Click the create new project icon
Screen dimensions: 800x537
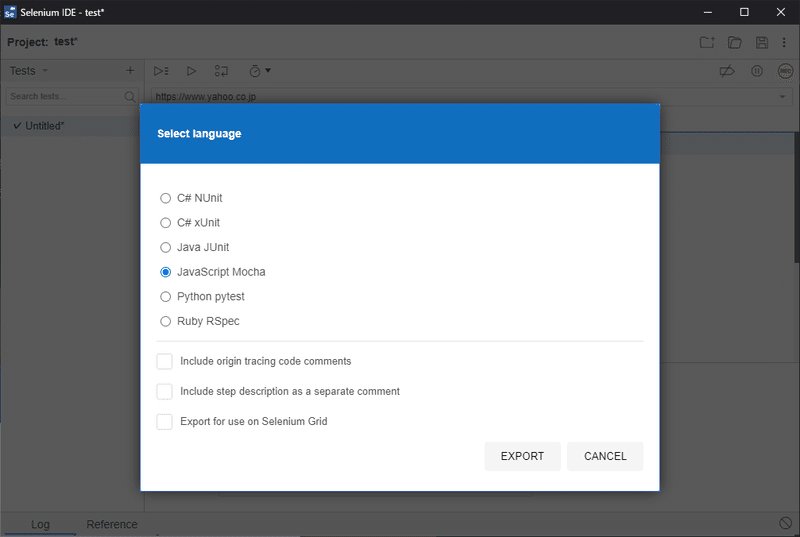[x=706, y=42]
